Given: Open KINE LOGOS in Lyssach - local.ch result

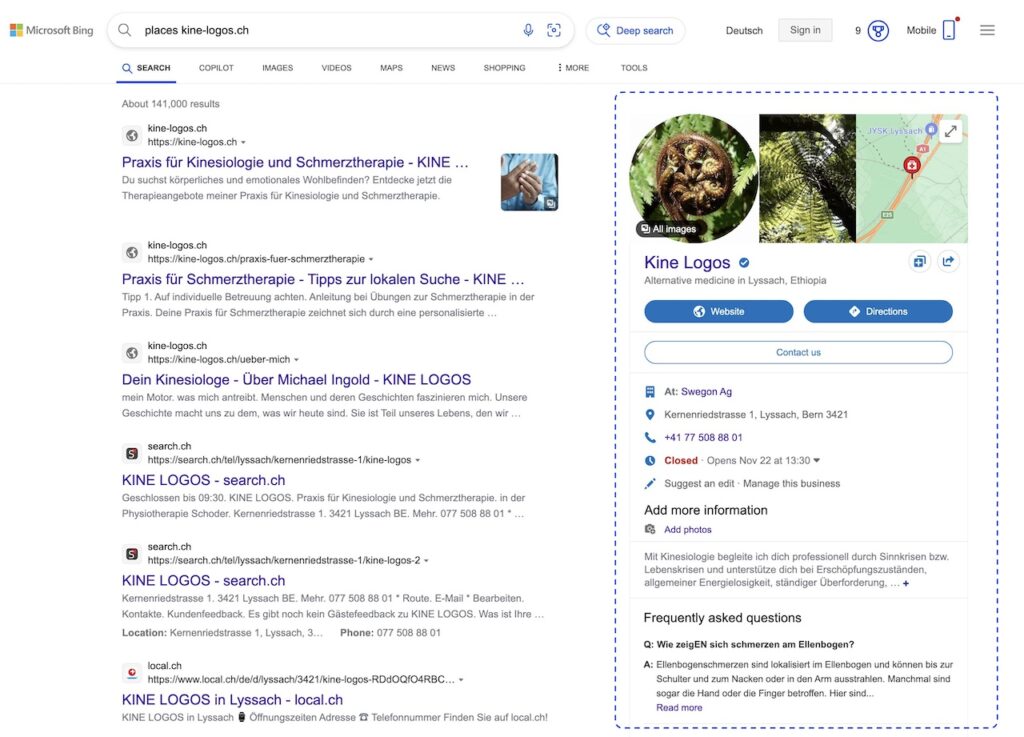Looking at the screenshot, I should click(x=232, y=700).
